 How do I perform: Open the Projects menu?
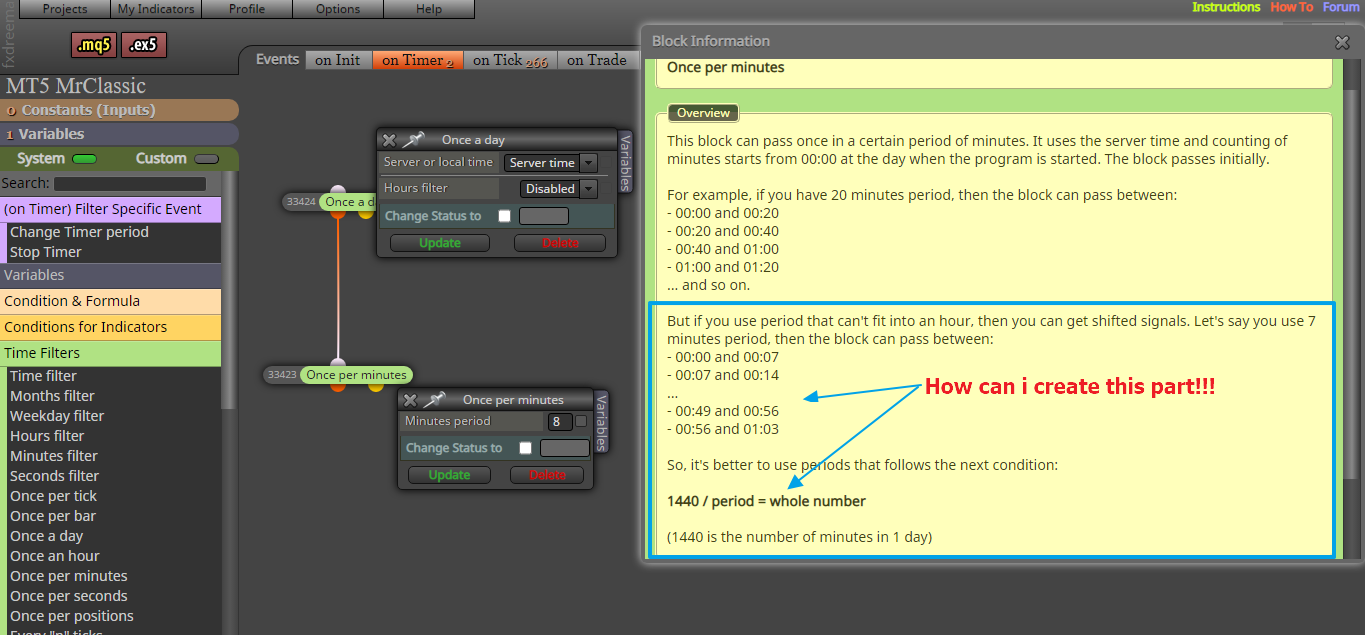tap(65, 9)
